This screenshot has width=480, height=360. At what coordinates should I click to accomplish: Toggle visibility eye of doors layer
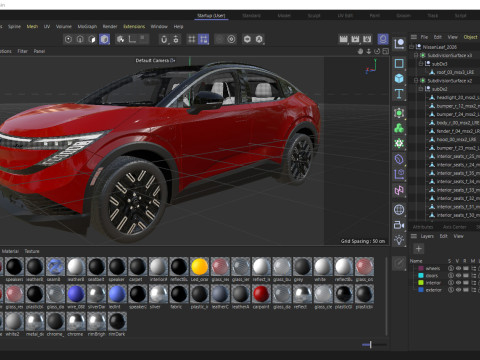(458, 276)
